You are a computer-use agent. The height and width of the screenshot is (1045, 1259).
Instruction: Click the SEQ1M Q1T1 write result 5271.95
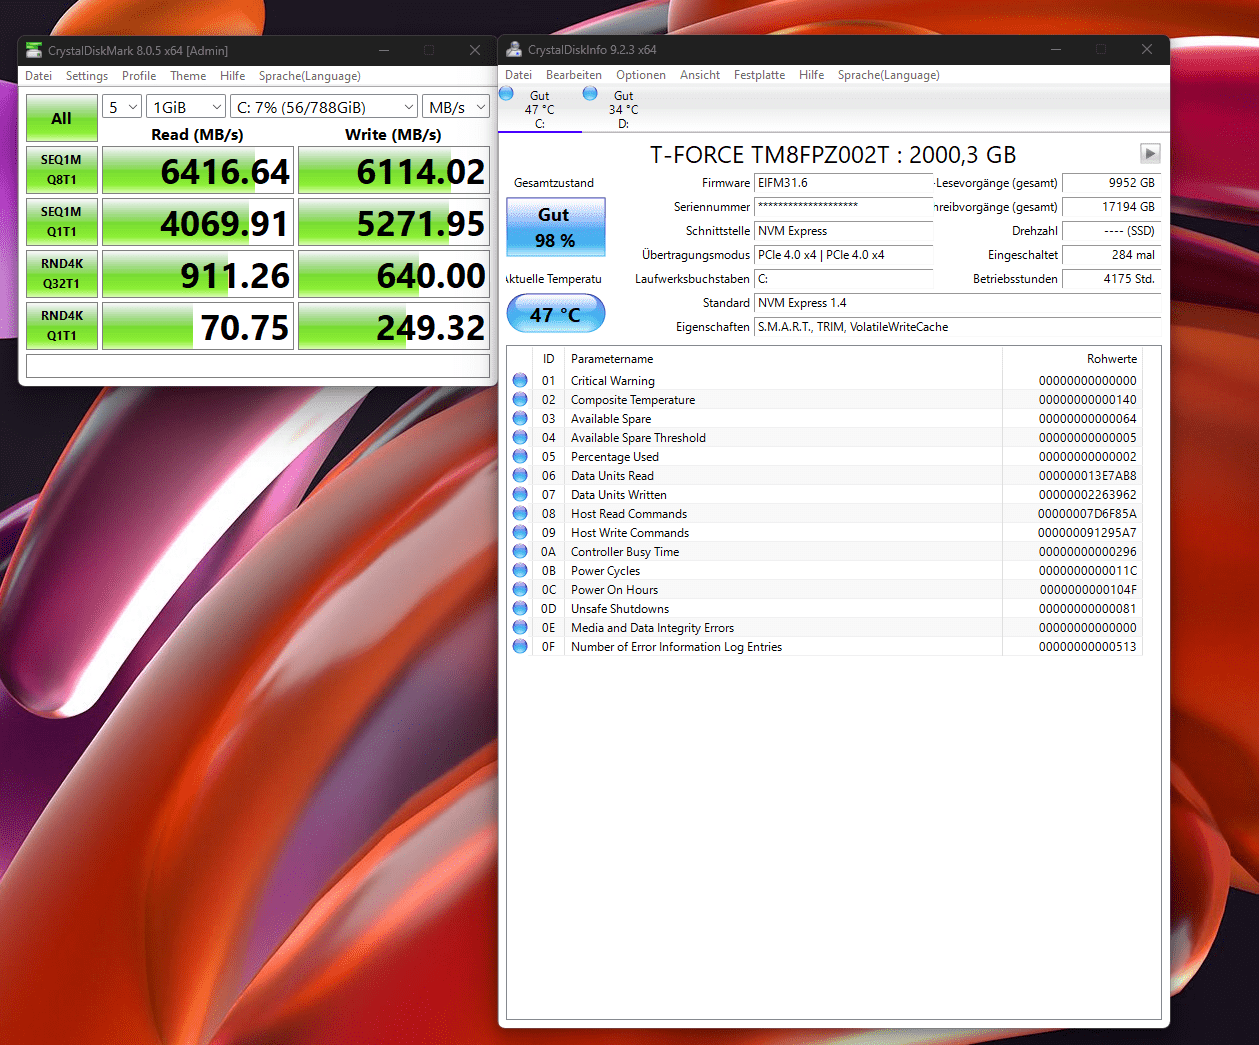coord(394,222)
